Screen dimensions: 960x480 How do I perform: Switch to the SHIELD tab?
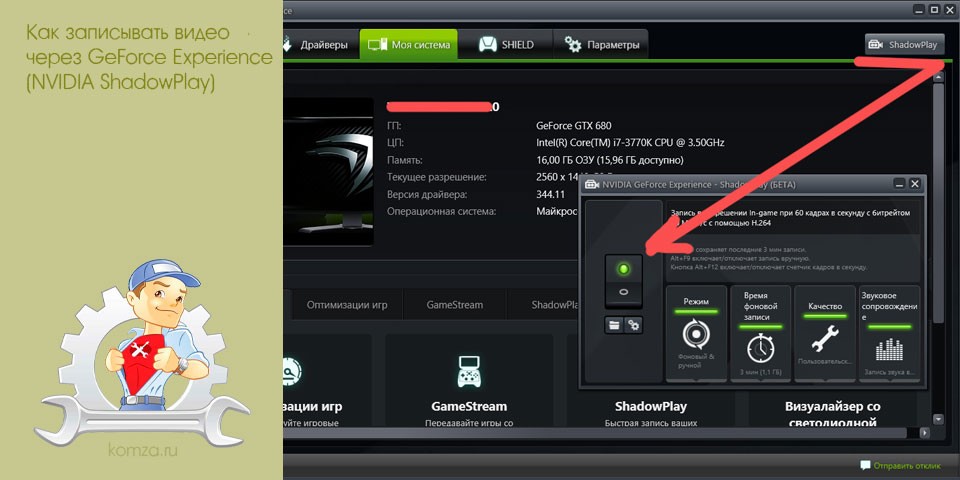[506, 45]
